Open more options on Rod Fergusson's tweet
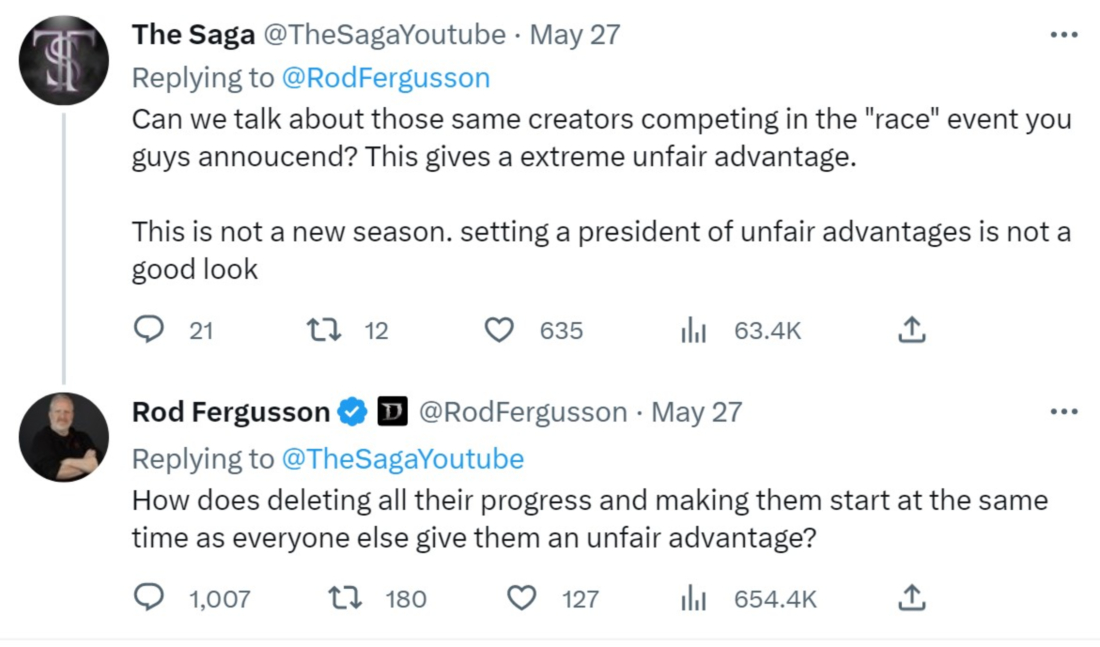1100x647 pixels. 1063,412
